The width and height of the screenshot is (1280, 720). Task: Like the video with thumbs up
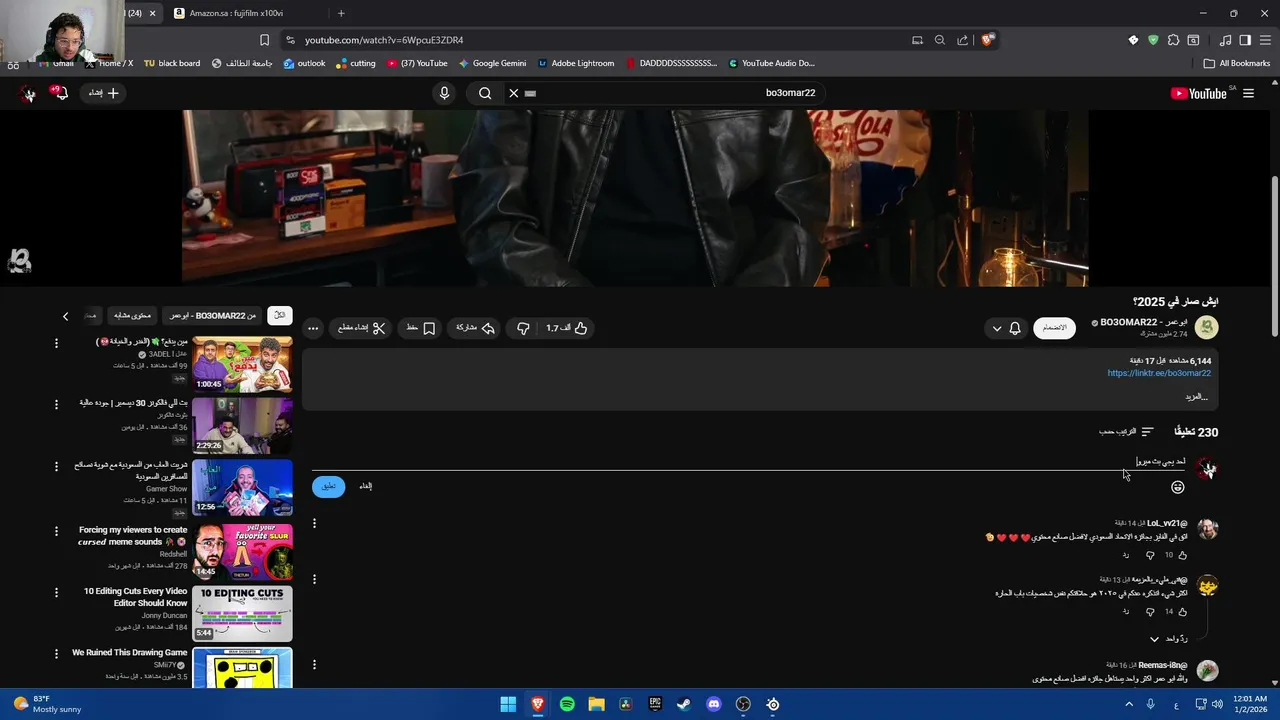(568, 328)
